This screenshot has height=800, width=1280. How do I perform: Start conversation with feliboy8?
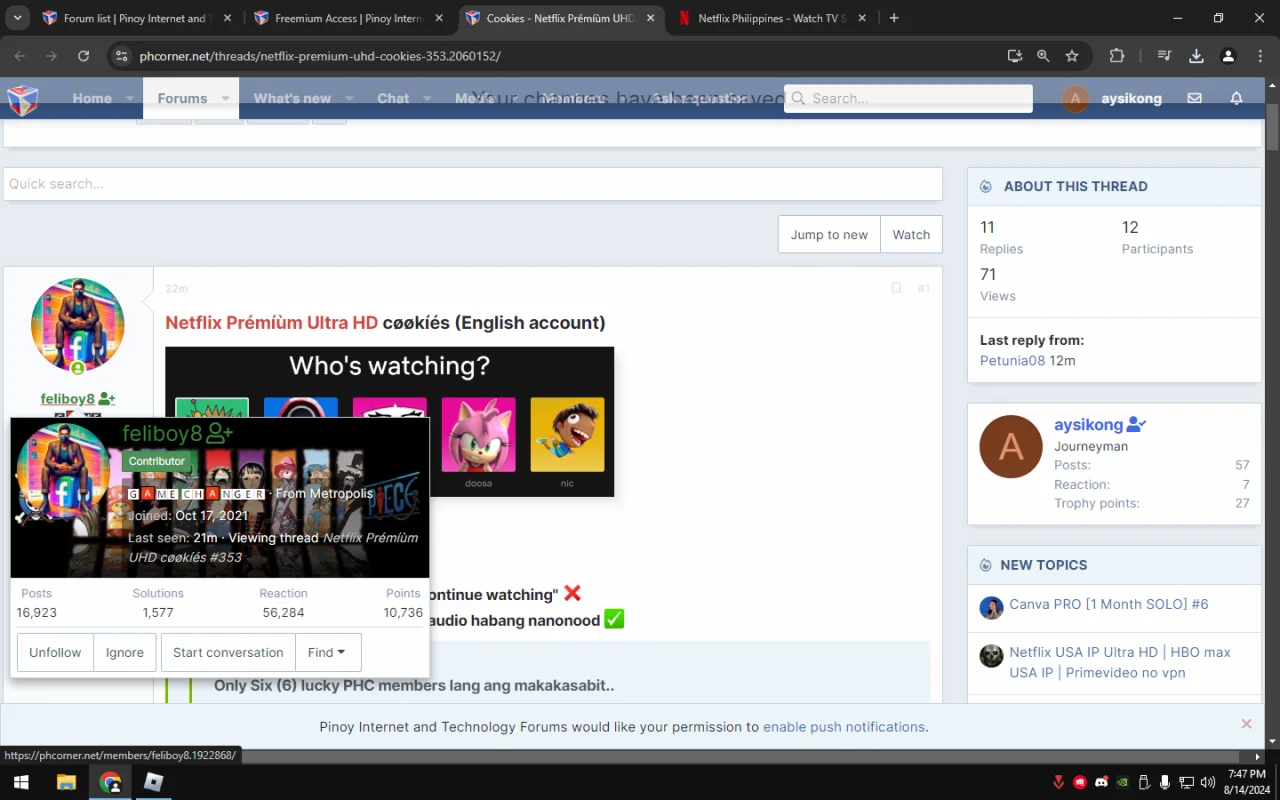(x=228, y=652)
